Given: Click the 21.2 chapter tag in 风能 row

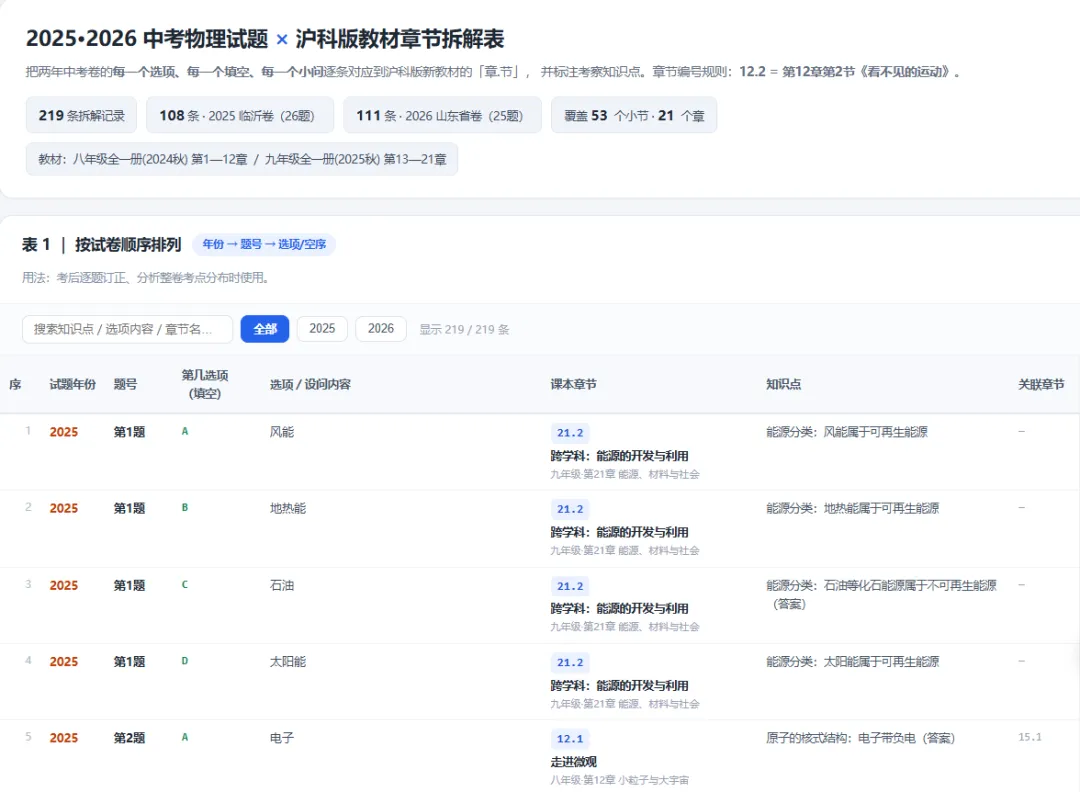Looking at the screenshot, I should [570, 433].
